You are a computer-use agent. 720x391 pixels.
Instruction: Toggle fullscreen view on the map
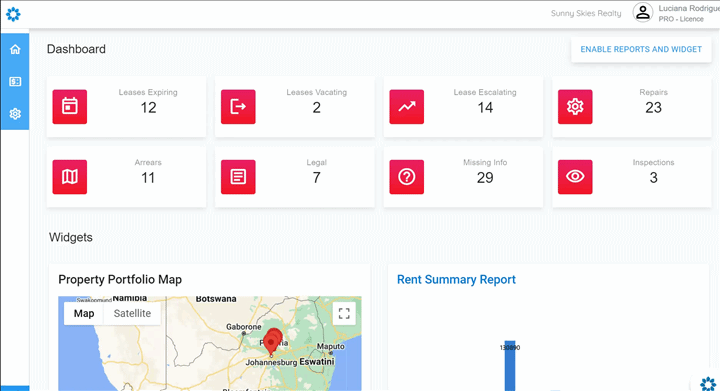coord(344,313)
